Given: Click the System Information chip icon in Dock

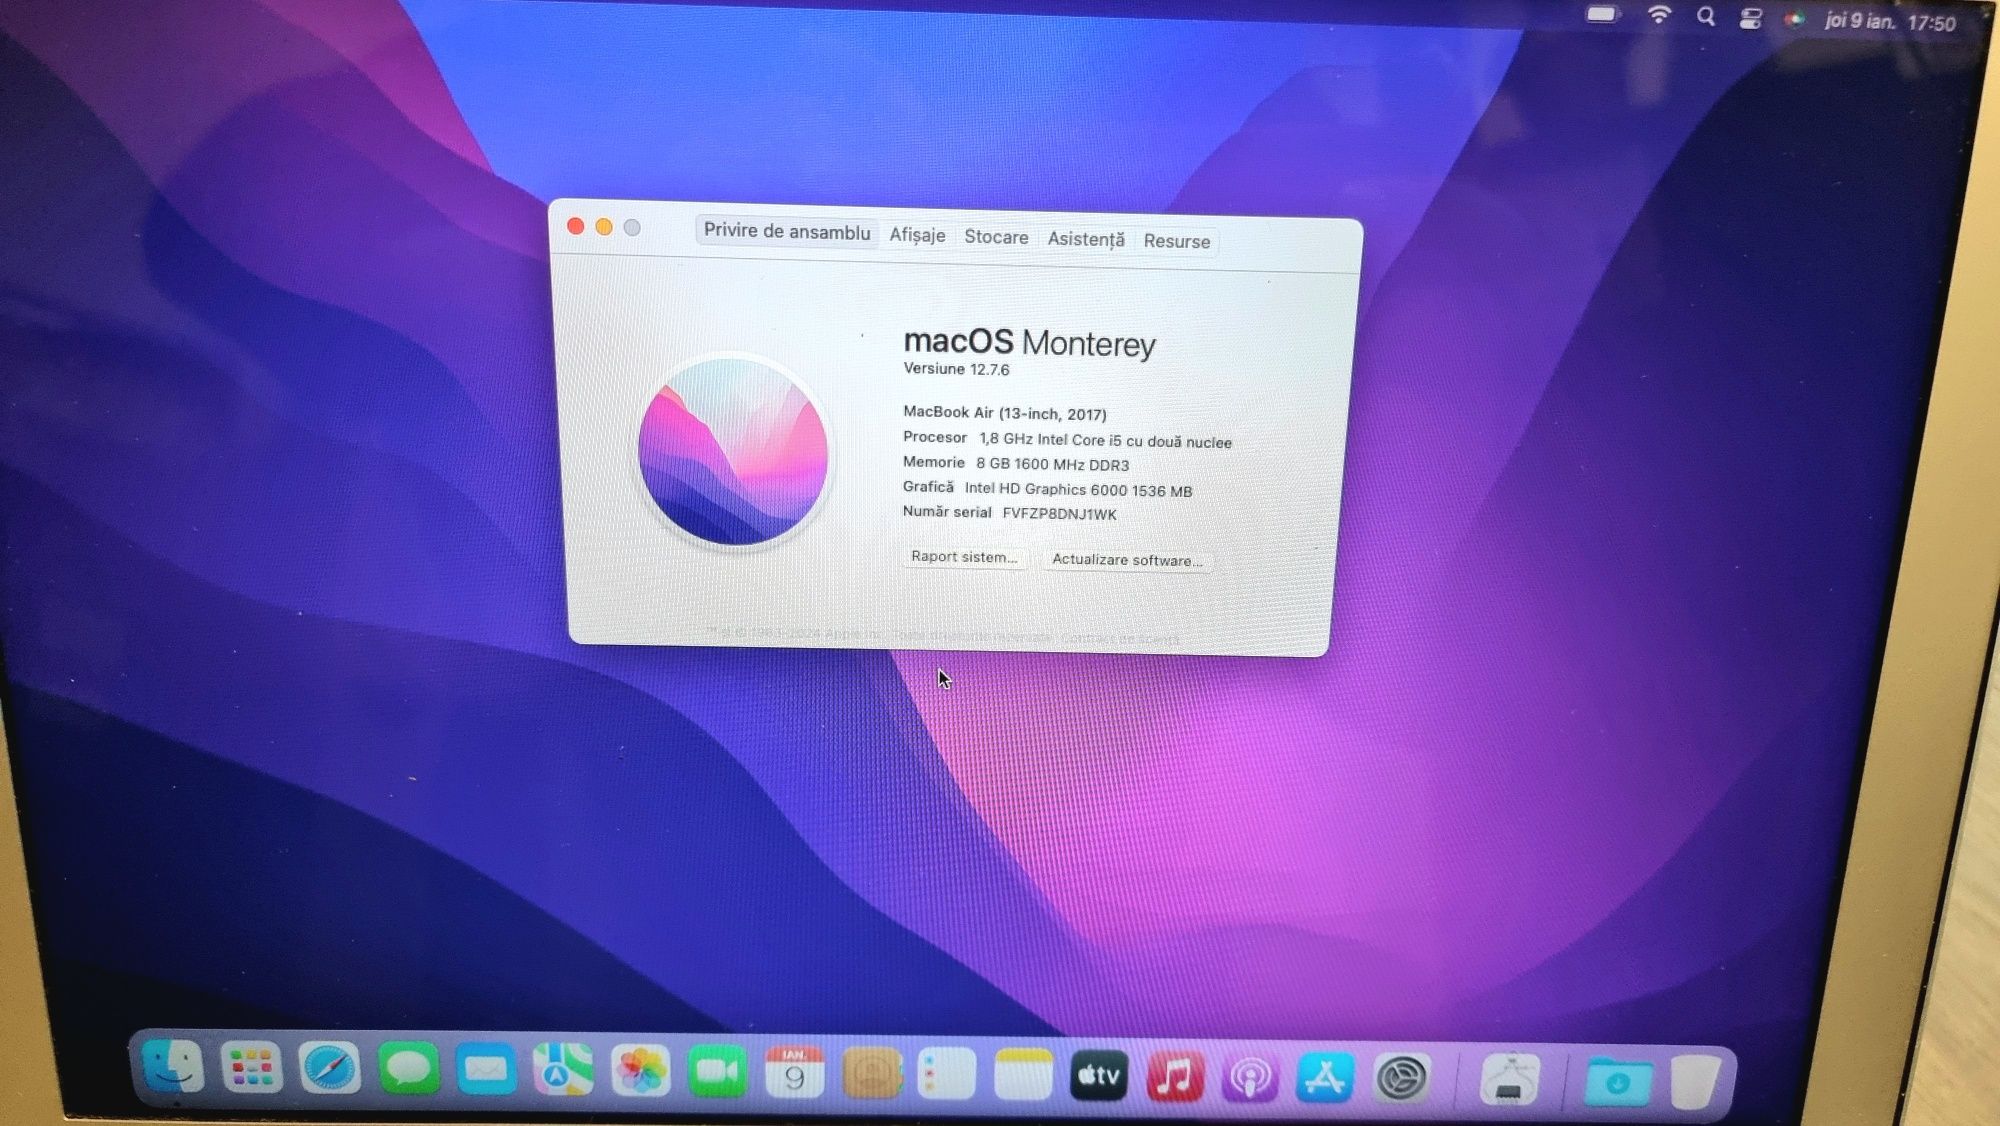Looking at the screenshot, I should click(x=1509, y=1080).
